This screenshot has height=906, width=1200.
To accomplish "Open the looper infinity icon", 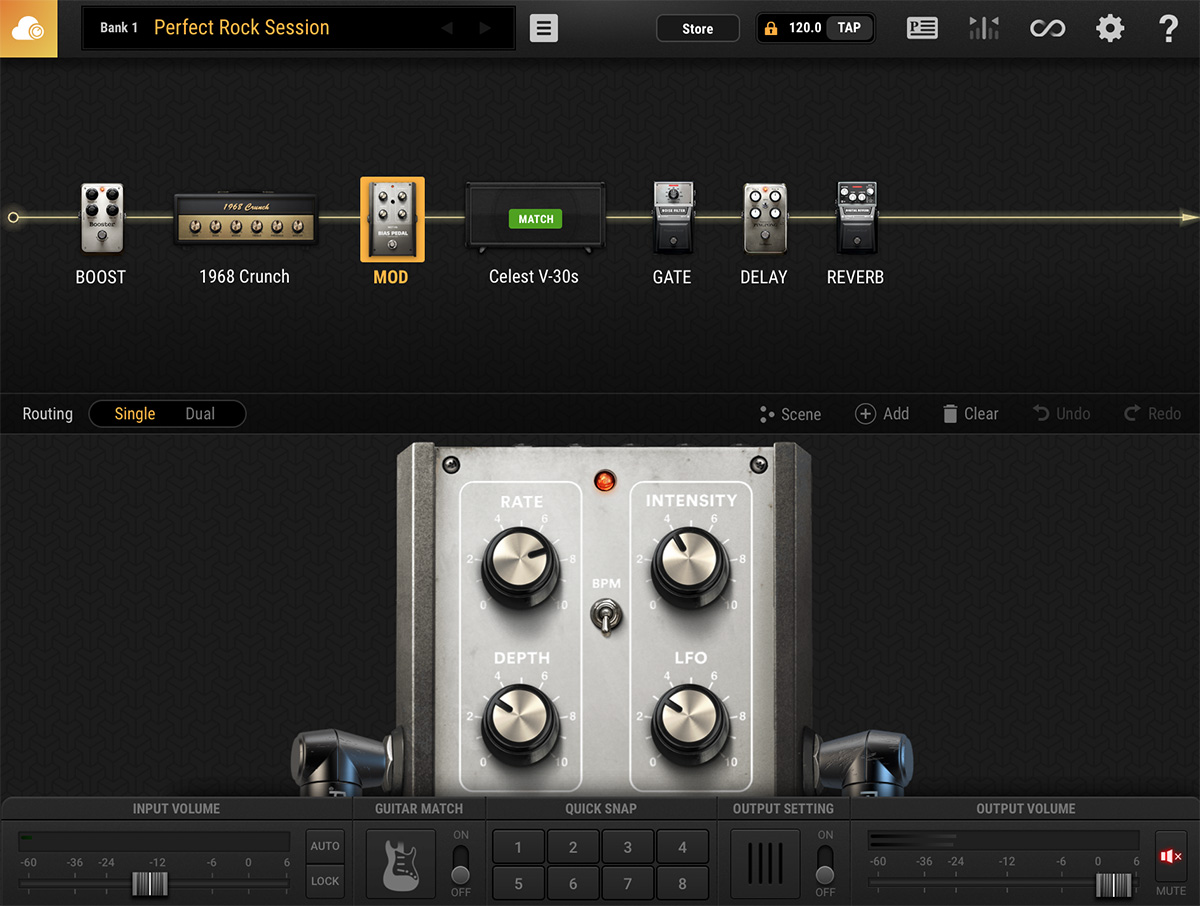I will tap(1047, 28).
